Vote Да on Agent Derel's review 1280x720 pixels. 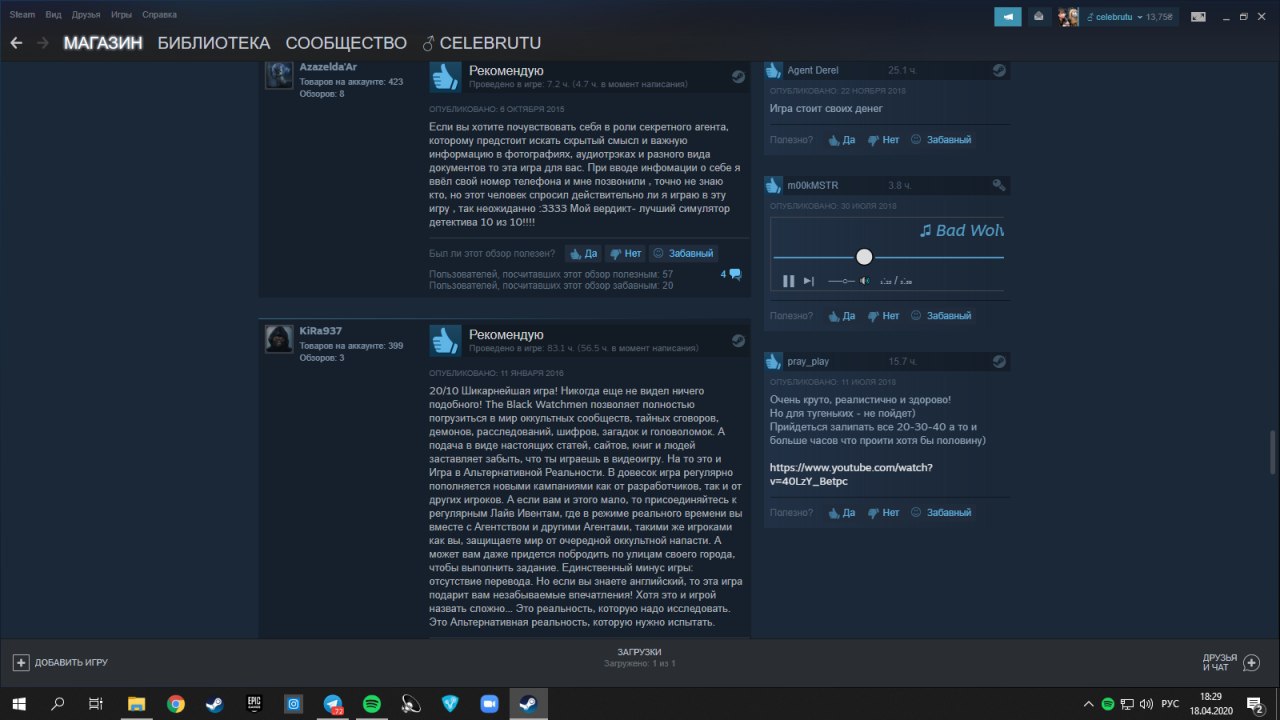[x=841, y=140]
